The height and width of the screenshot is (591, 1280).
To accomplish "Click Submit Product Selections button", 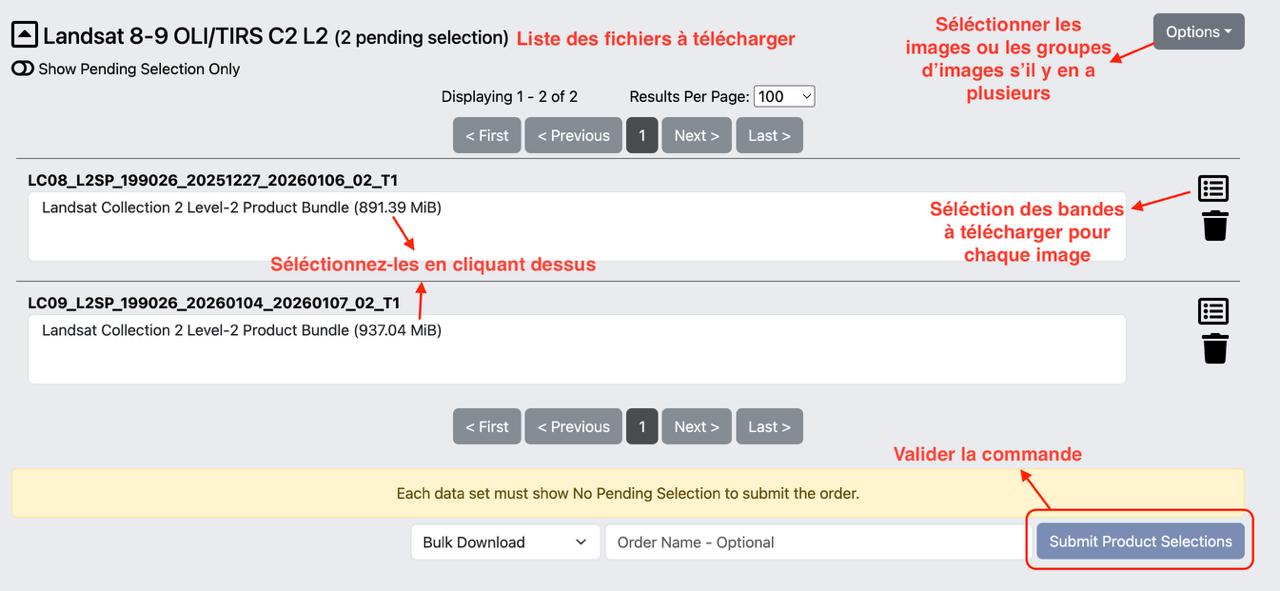I will point(1140,541).
